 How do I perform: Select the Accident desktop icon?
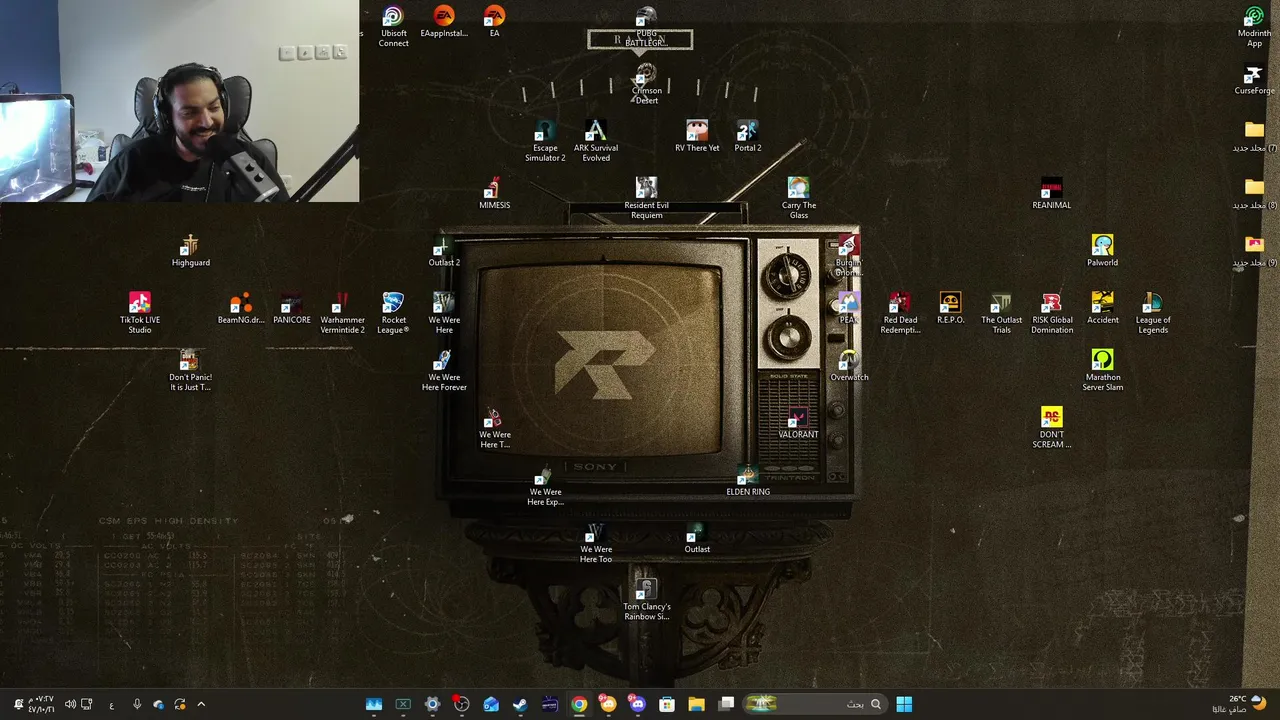1102,309
